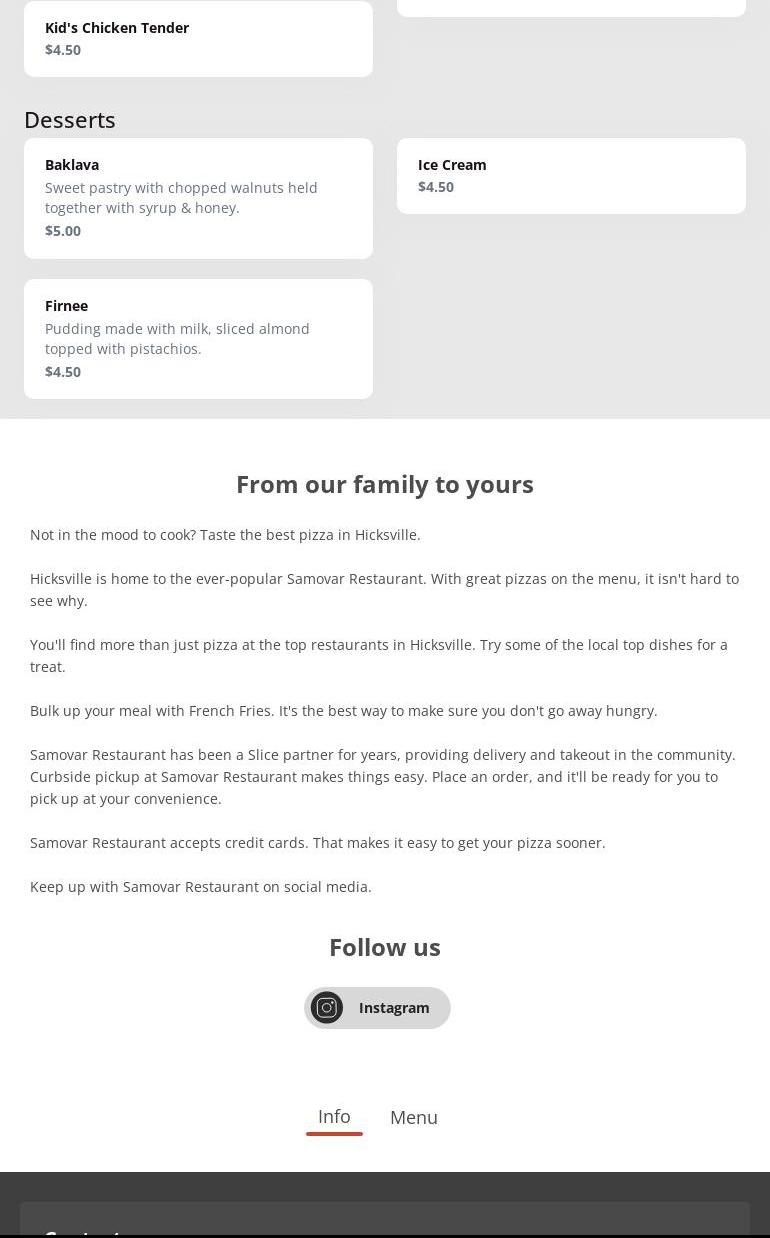
Task: Click the "From our family to yours" heading
Action: [x=385, y=484]
